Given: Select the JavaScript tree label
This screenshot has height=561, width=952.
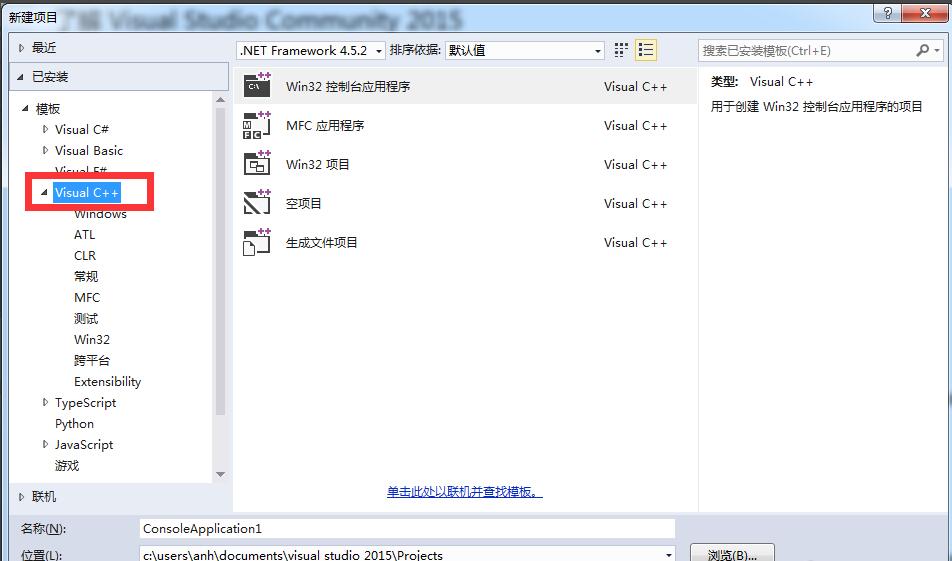Looking at the screenshot, I should [x=84, y=444].
